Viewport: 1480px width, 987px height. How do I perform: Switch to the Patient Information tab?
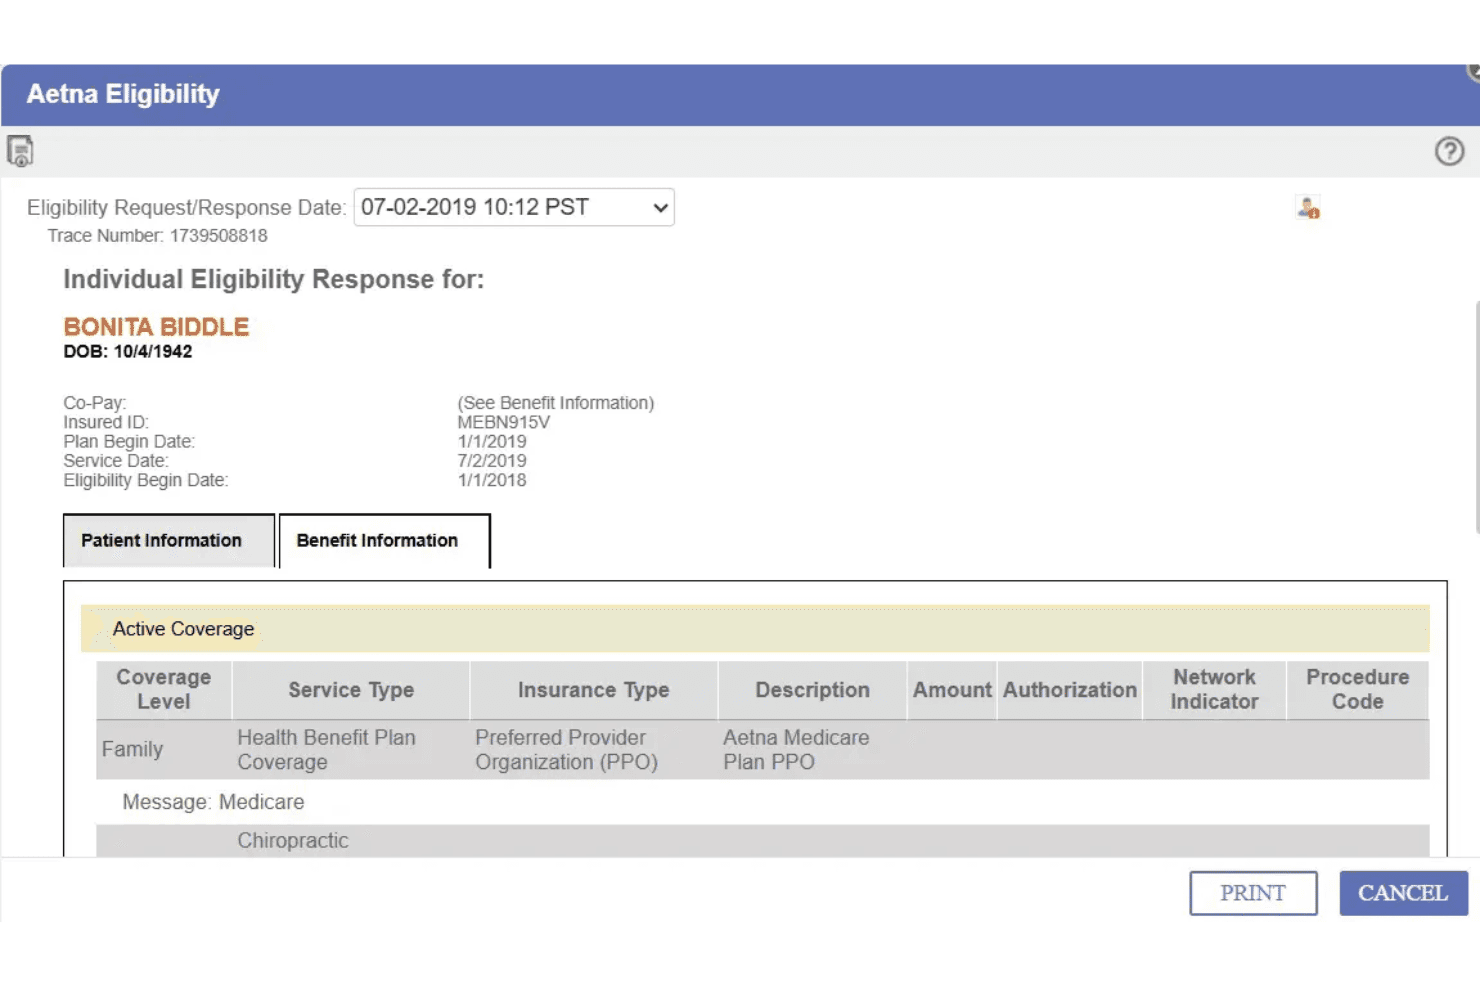[x=169, y=540]
